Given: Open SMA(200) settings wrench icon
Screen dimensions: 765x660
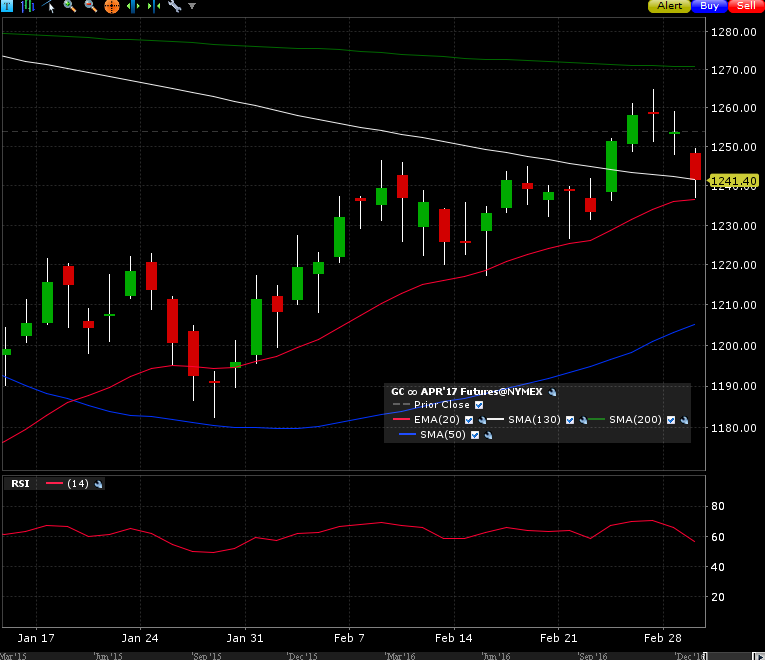Looking at the screenshot, I should point(685,421).
